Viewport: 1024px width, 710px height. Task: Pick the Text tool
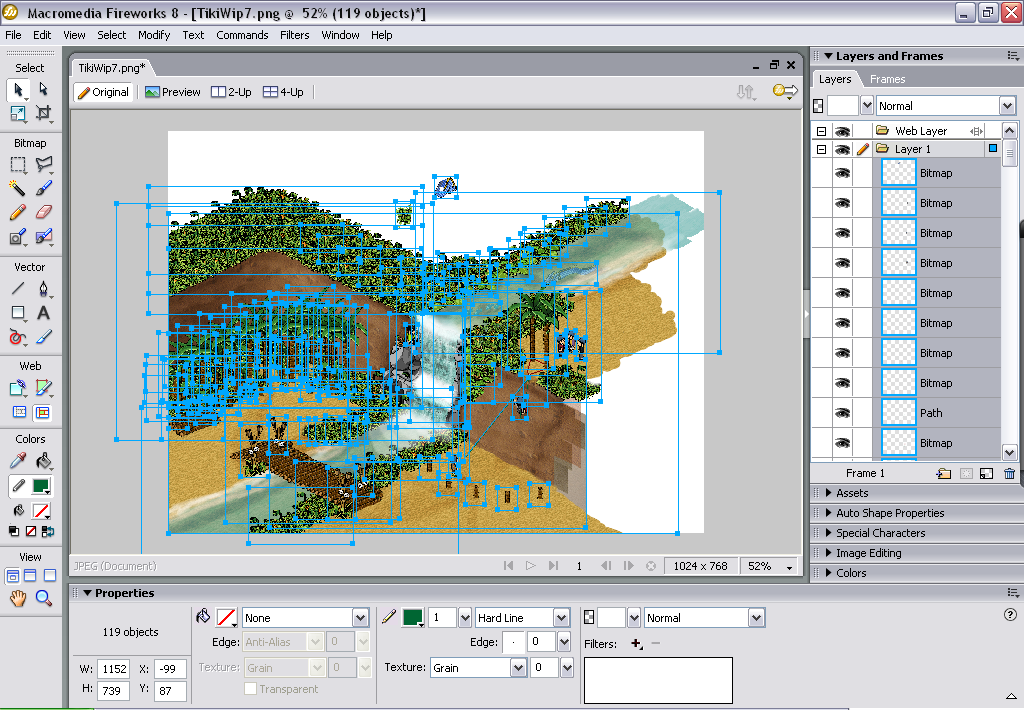coord(43,313)
